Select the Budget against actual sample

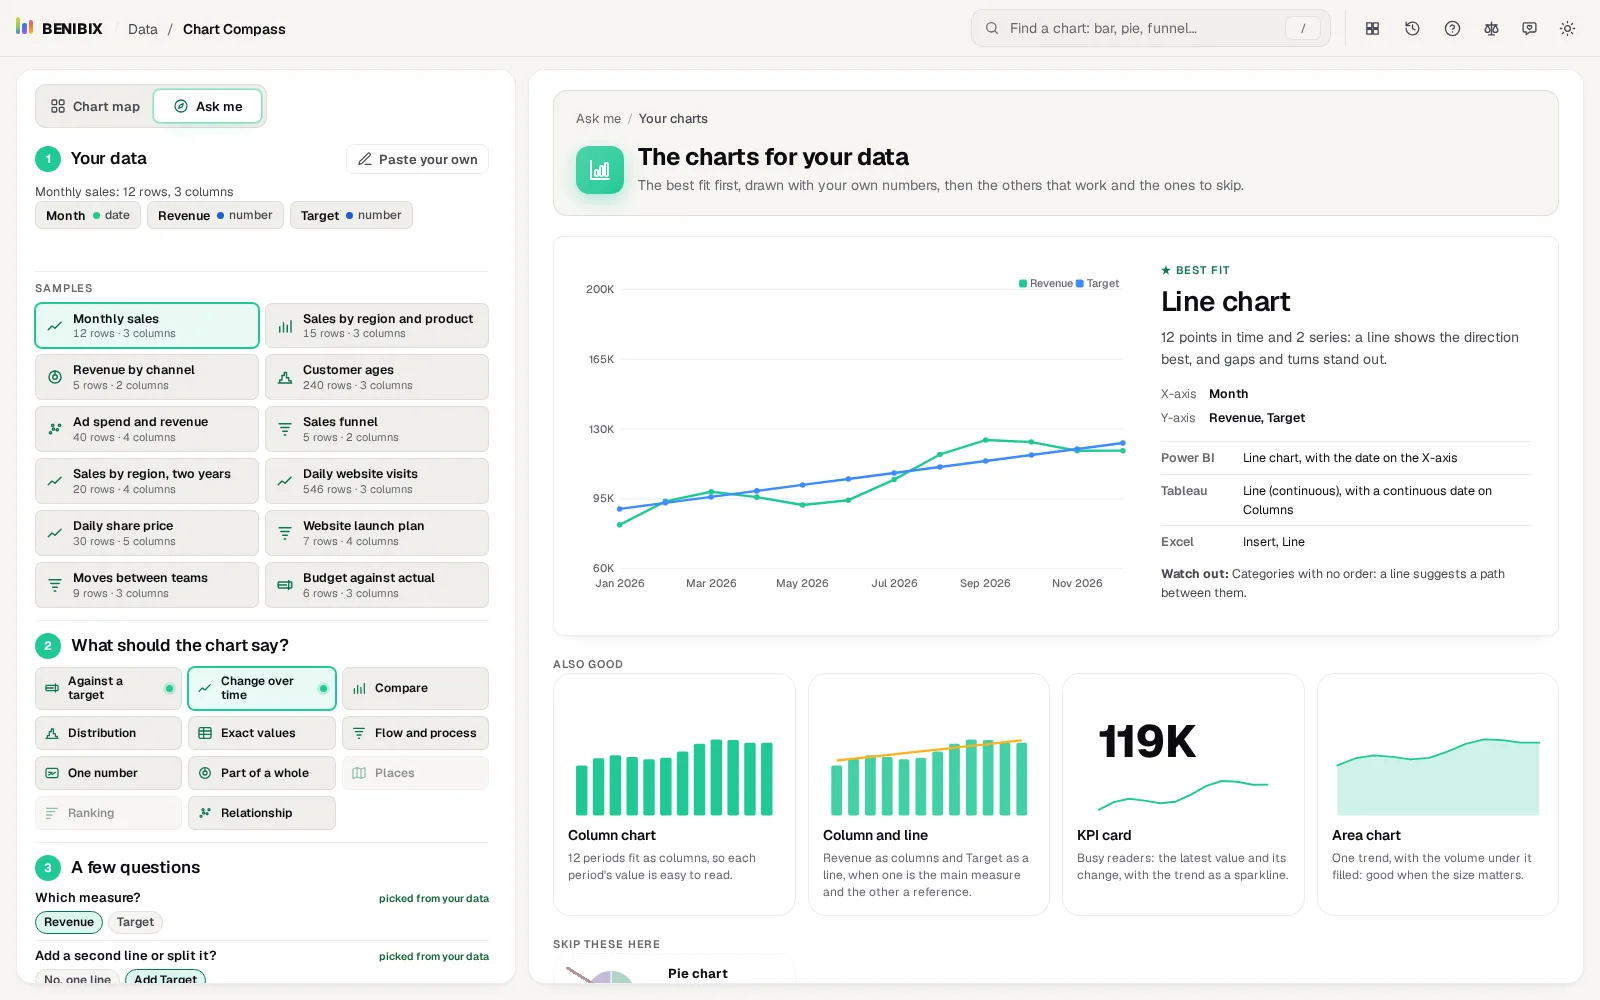pyautogui.click(x=377, y=585)
